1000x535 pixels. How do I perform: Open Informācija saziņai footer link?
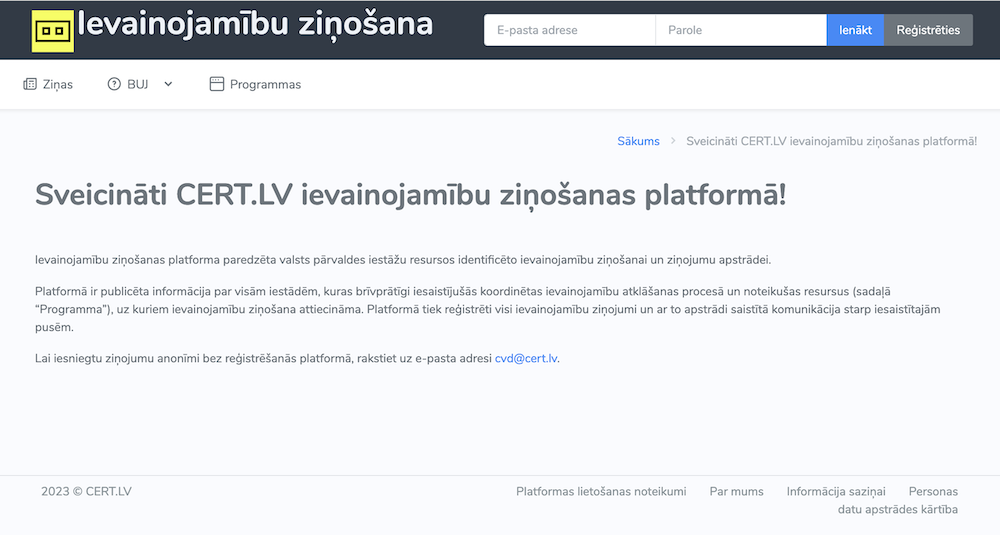coord(836,491)
